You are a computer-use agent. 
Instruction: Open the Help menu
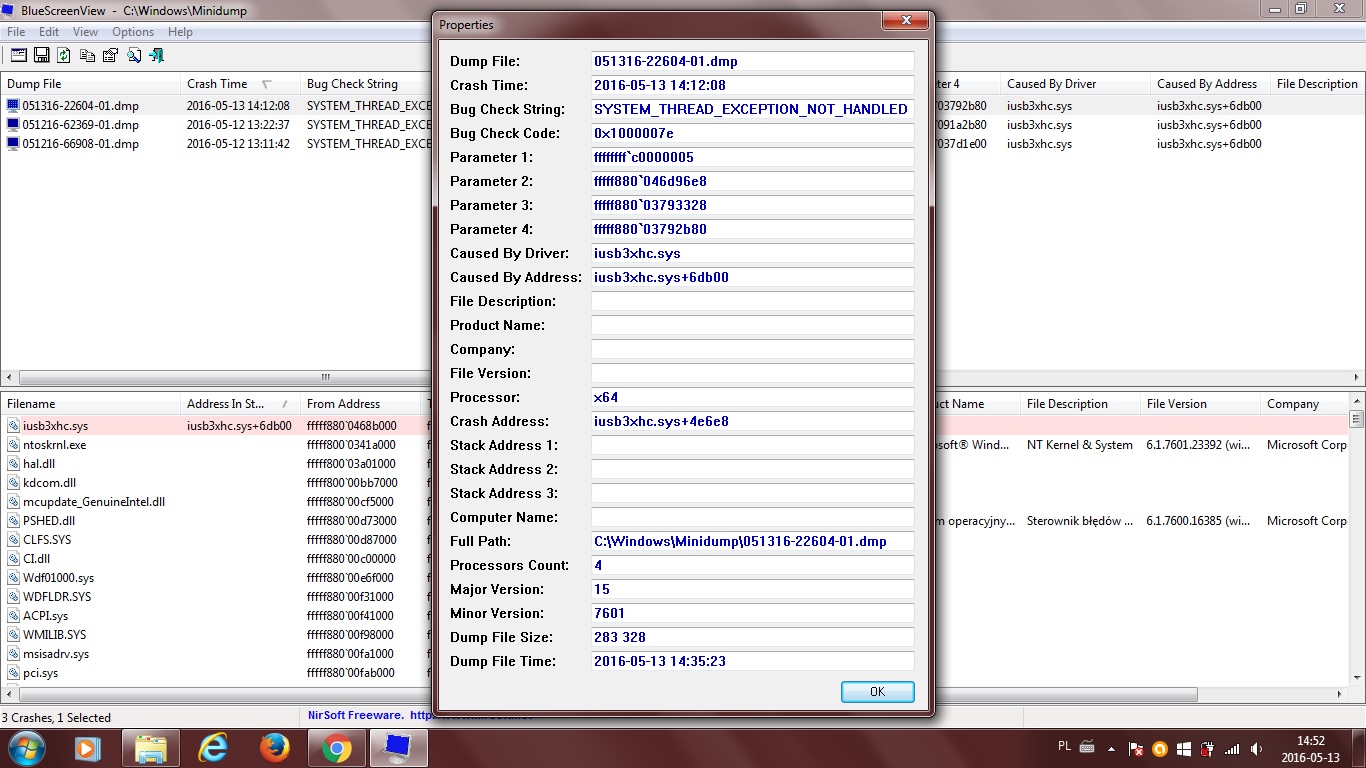click(180, 32)
